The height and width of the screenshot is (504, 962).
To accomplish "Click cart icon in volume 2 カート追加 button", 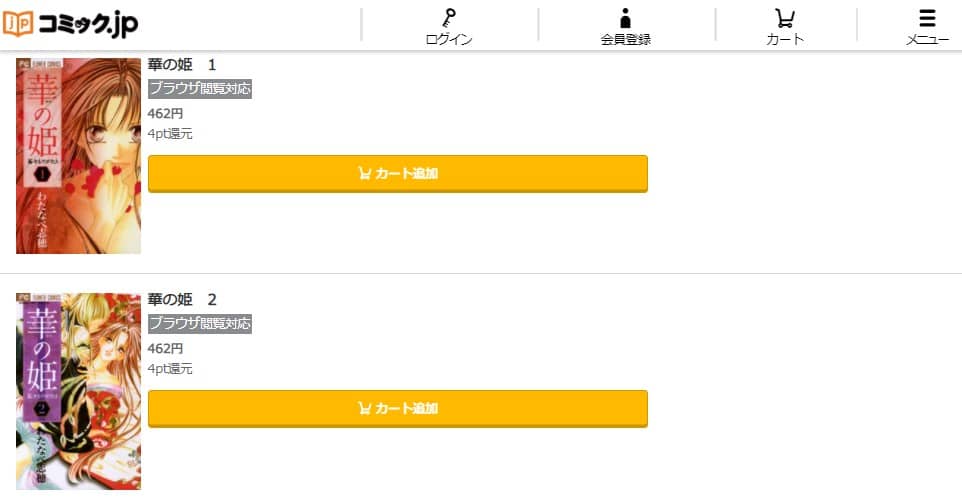I will click(x=364, y=408).
